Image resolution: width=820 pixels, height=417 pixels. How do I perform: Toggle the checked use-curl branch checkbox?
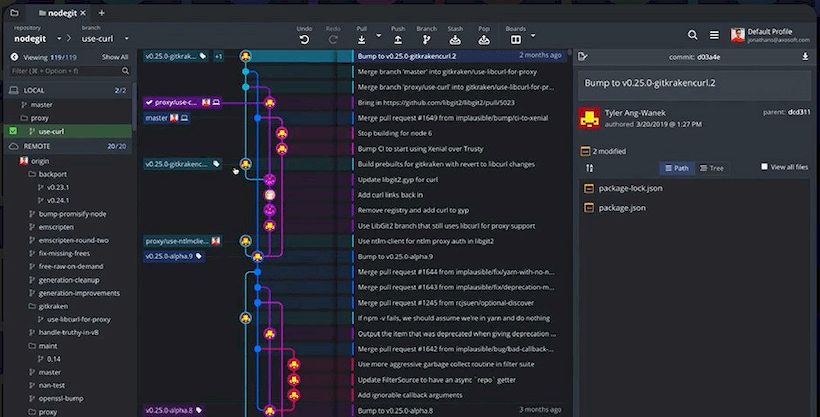[x=13, y=131]
